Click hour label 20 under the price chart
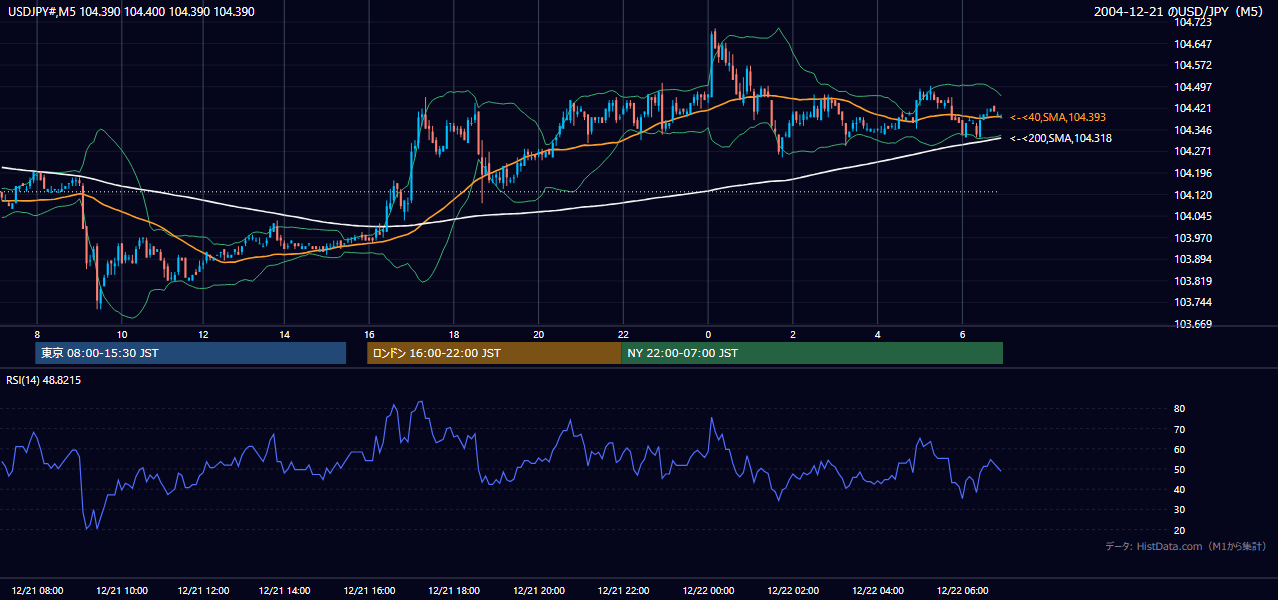1278x600 pixels. pos(539,334)
